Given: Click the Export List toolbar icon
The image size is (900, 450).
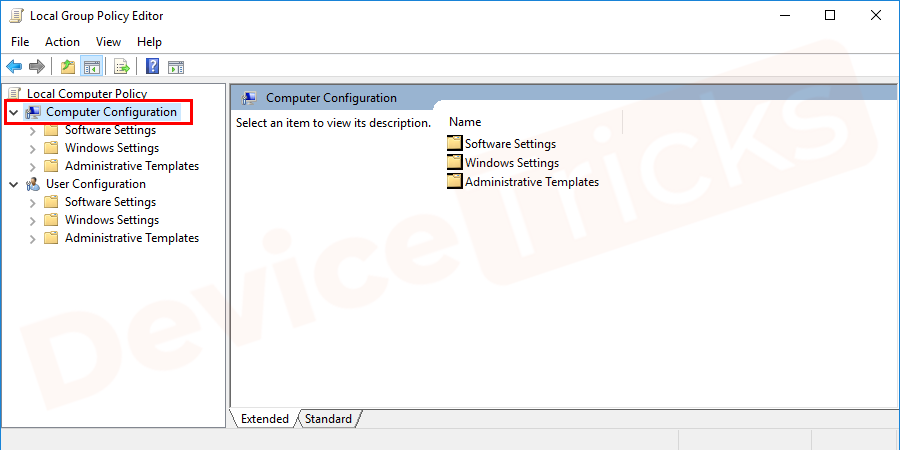Looking at the screenshot, I should [122, 67].
